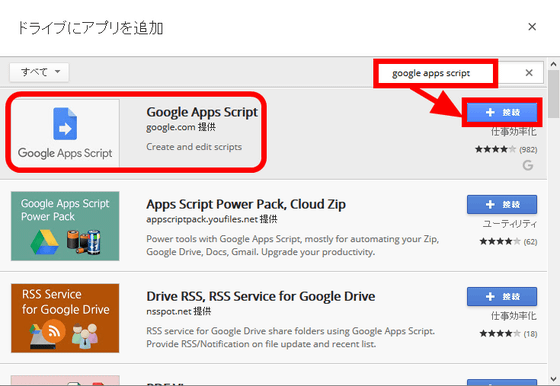Clear the search field with X
The width and height of the screenshot is (560, 386).
(529, 73)
